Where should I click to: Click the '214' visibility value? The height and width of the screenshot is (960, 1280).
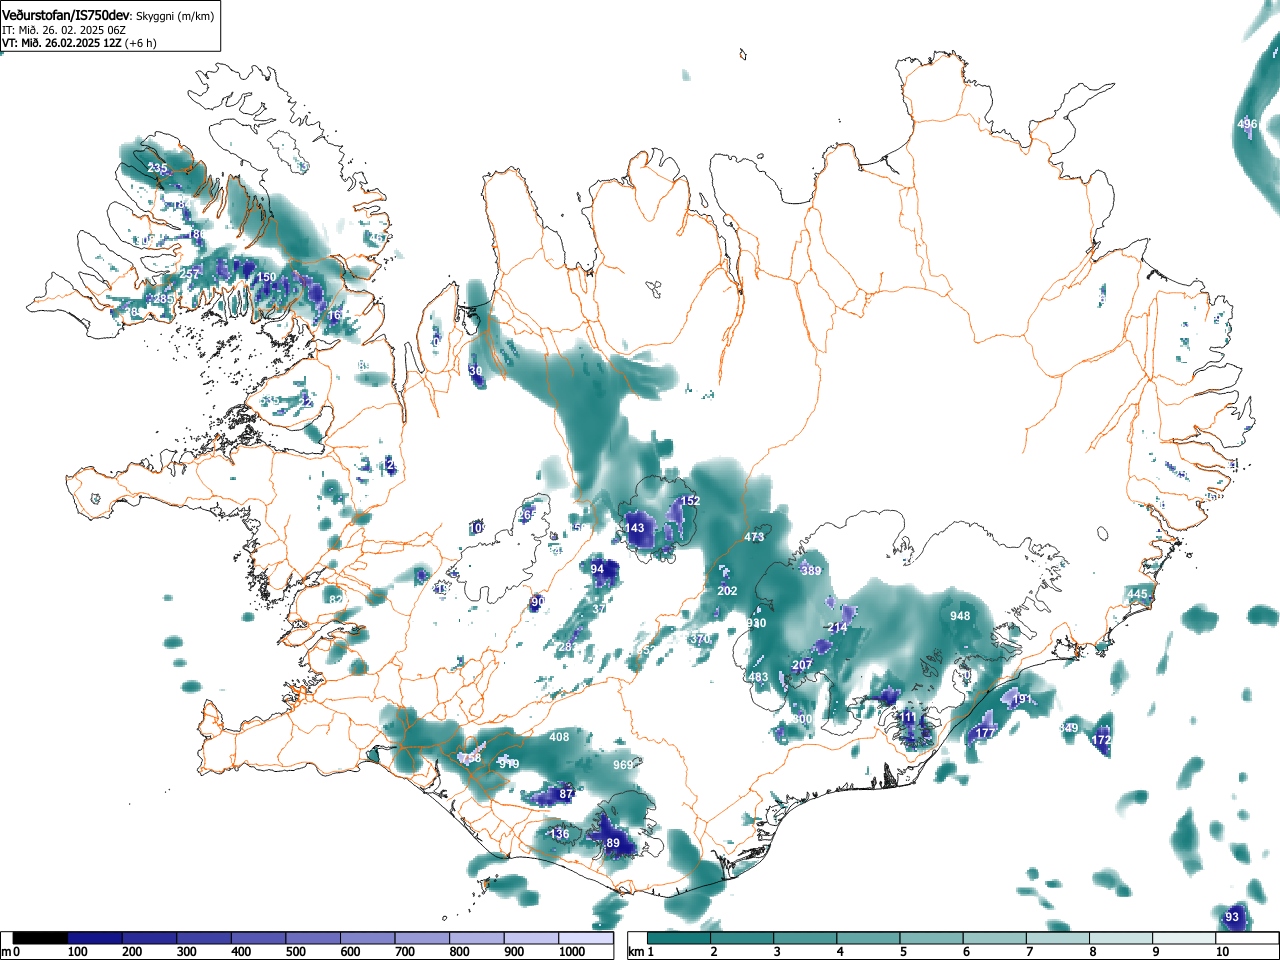838,627
